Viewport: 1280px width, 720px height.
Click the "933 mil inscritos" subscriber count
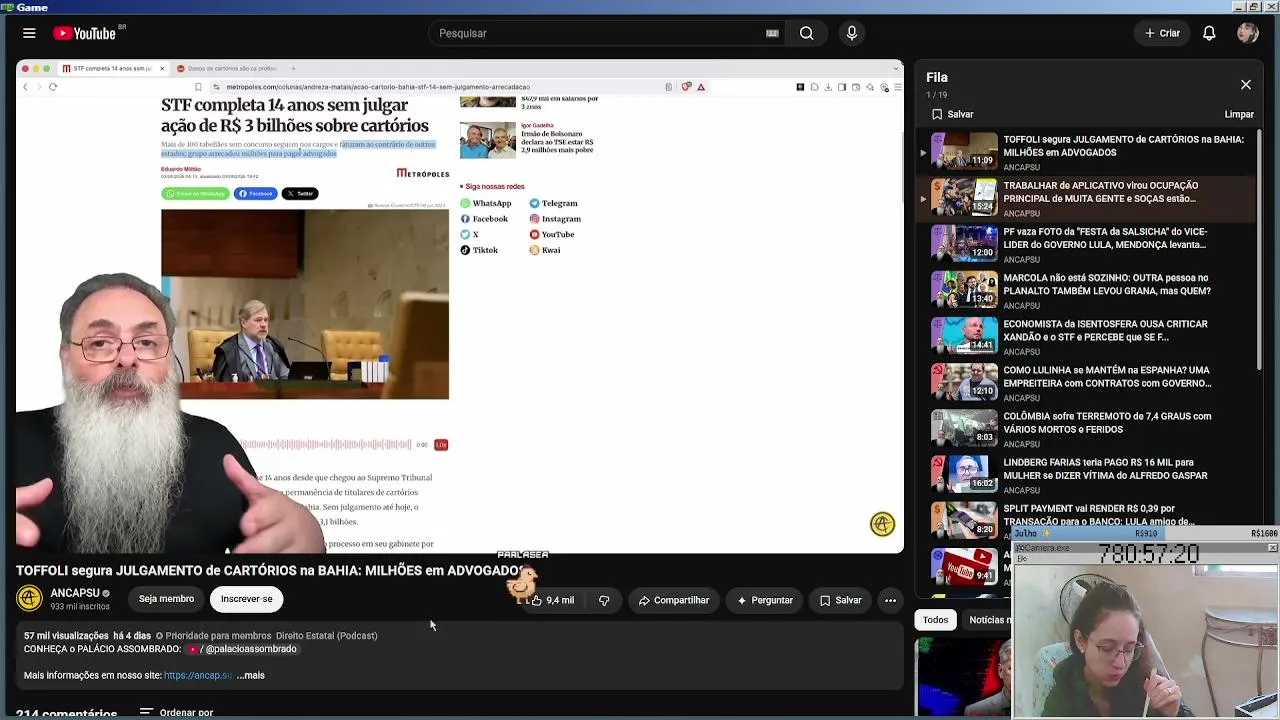coord(80,607)
